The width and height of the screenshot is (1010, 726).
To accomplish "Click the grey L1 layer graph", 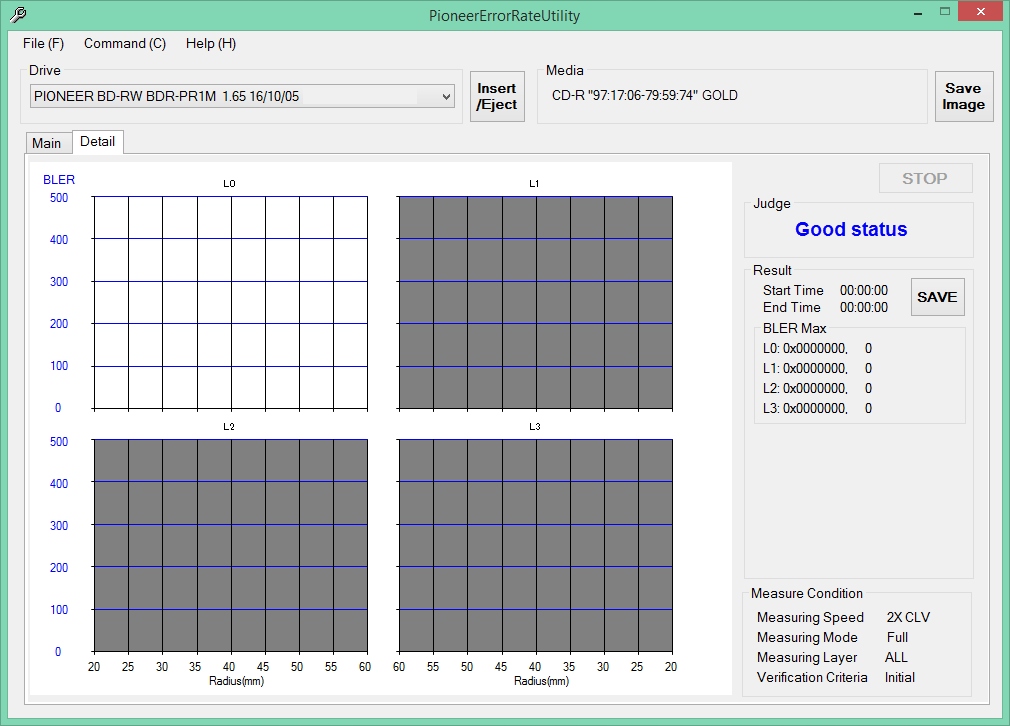I will 535,302.
